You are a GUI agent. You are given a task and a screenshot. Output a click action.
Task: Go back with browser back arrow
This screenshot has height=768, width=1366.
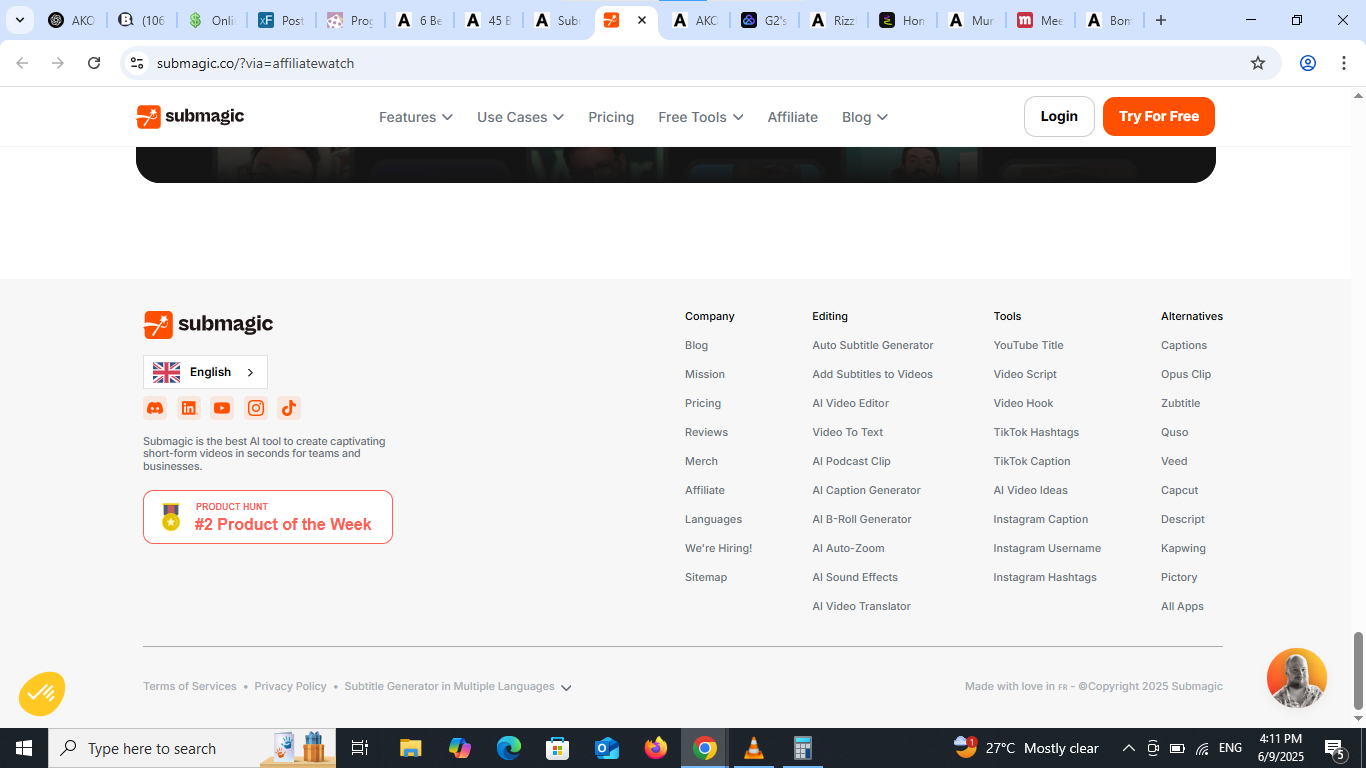pyautogui.click(x=22, y=63)
